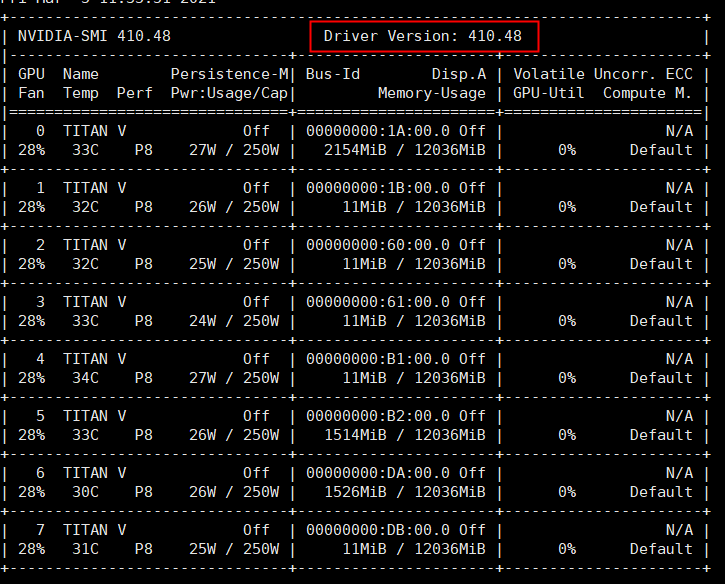Click power reading '27W / 250W' for GPU 0
The image size is (725, 584).
point(234,150)
